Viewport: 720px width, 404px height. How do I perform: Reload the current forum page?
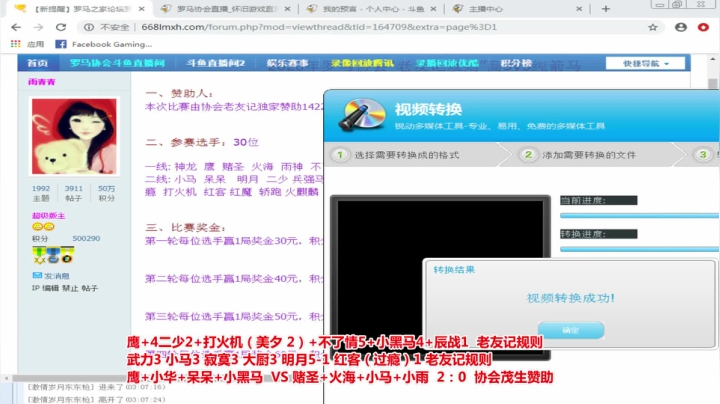click(61, 27)
